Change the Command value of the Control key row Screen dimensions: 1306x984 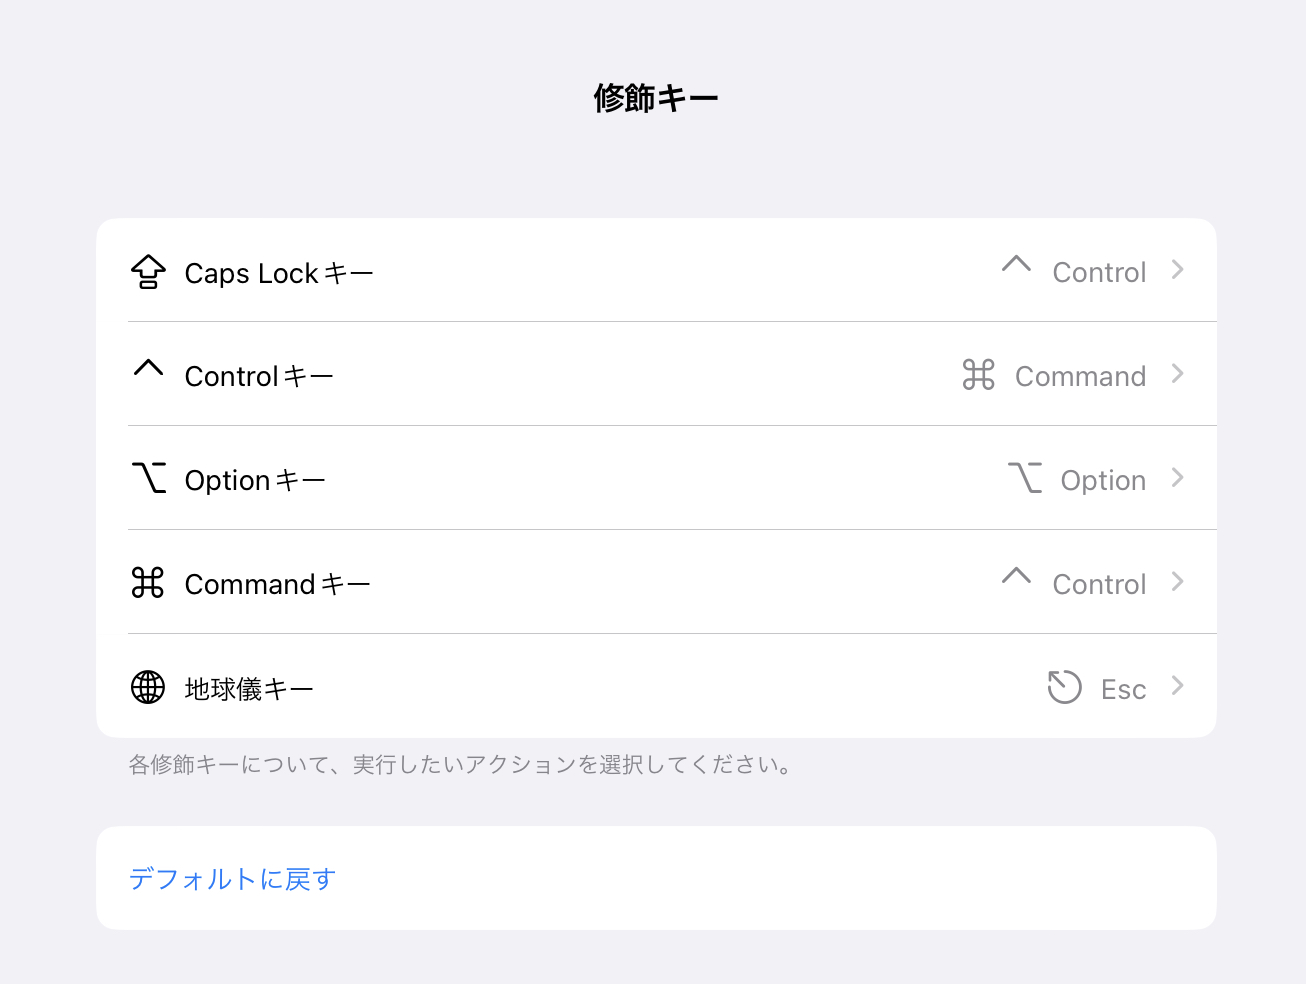(1080, 376)
